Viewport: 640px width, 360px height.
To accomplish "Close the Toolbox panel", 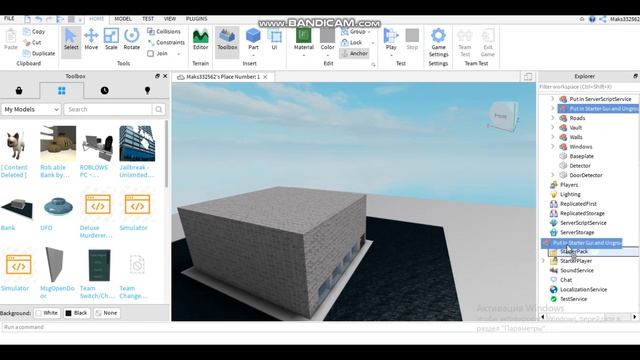I will click(165, 76).
